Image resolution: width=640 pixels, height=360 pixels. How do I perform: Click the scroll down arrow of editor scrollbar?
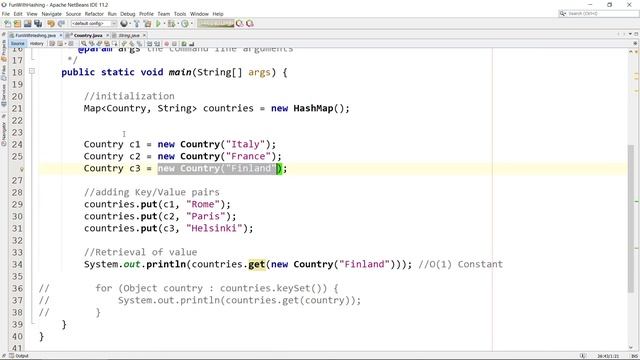point(631,347)
